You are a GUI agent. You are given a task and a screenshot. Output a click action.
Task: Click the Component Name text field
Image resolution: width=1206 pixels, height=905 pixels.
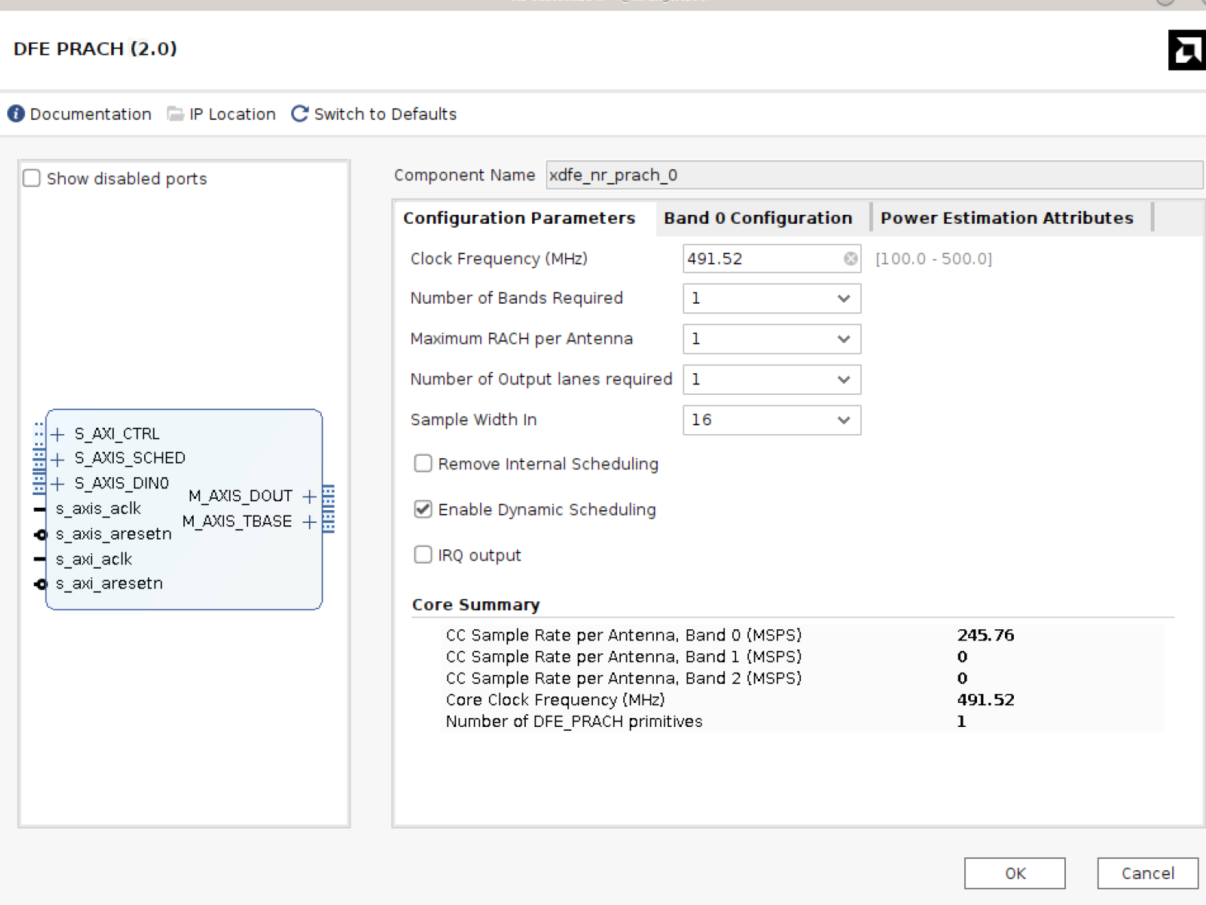(873, 175)
